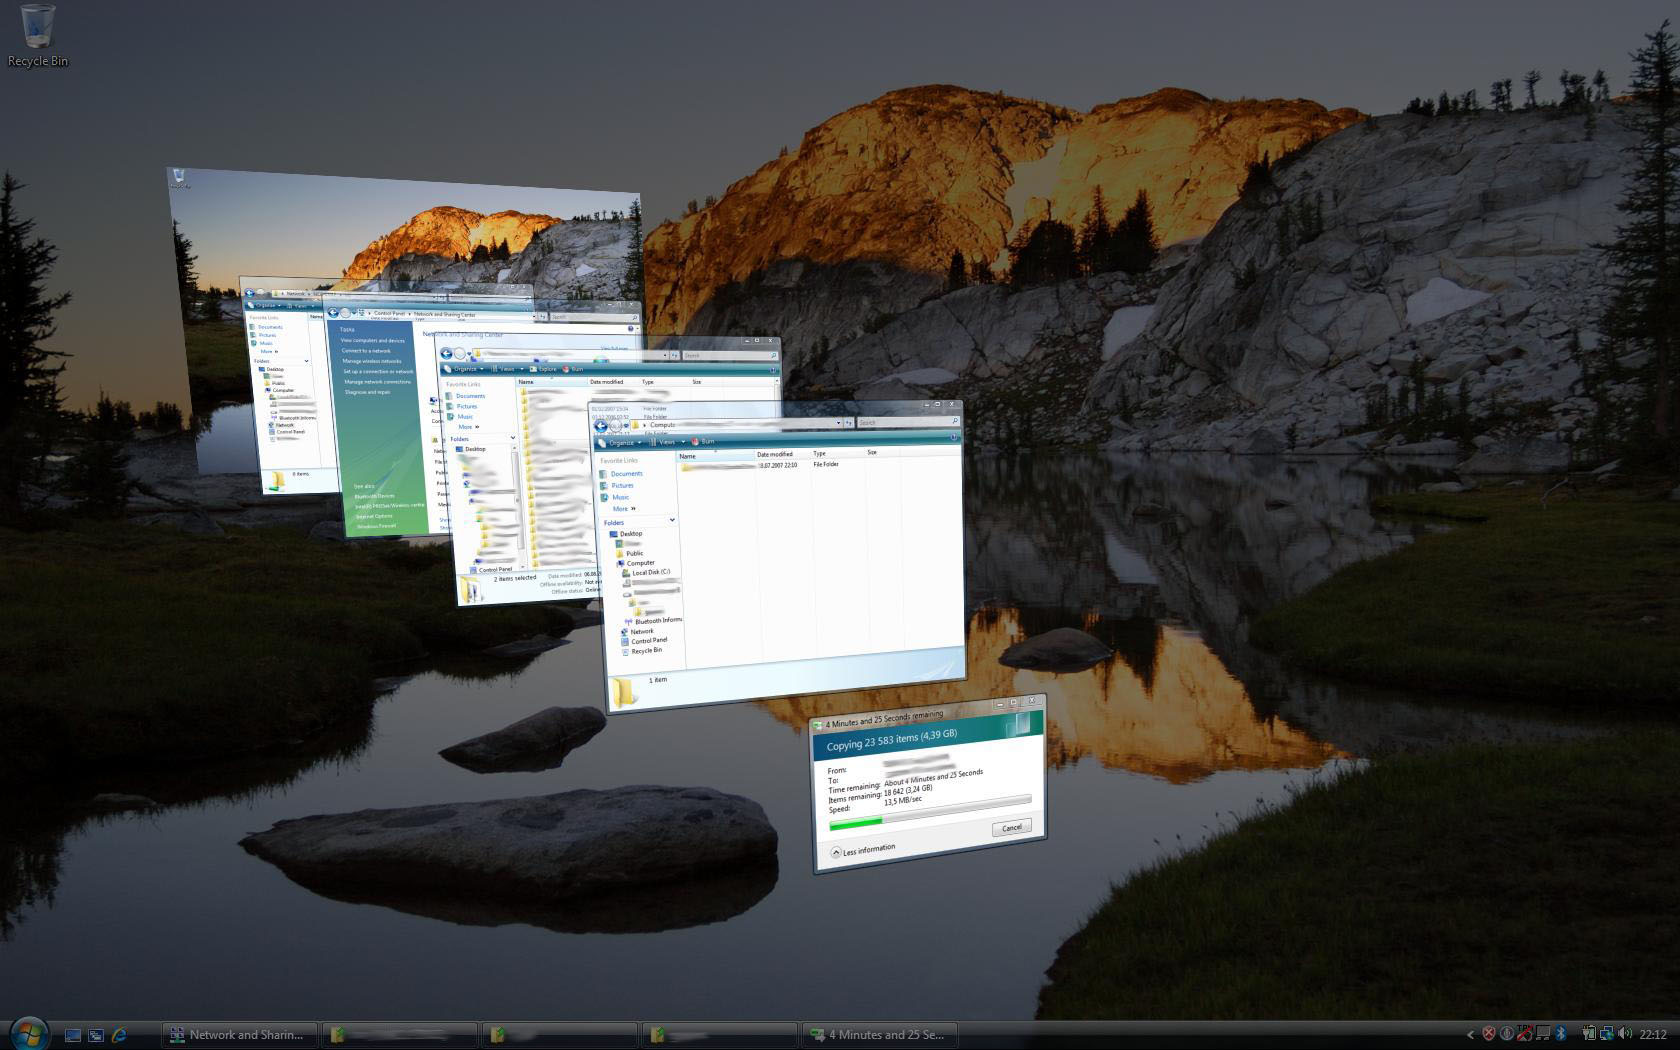Click 'Diagnose and repair' task link
Viewport: 1680px width, 1050px height.
(367, 392)
